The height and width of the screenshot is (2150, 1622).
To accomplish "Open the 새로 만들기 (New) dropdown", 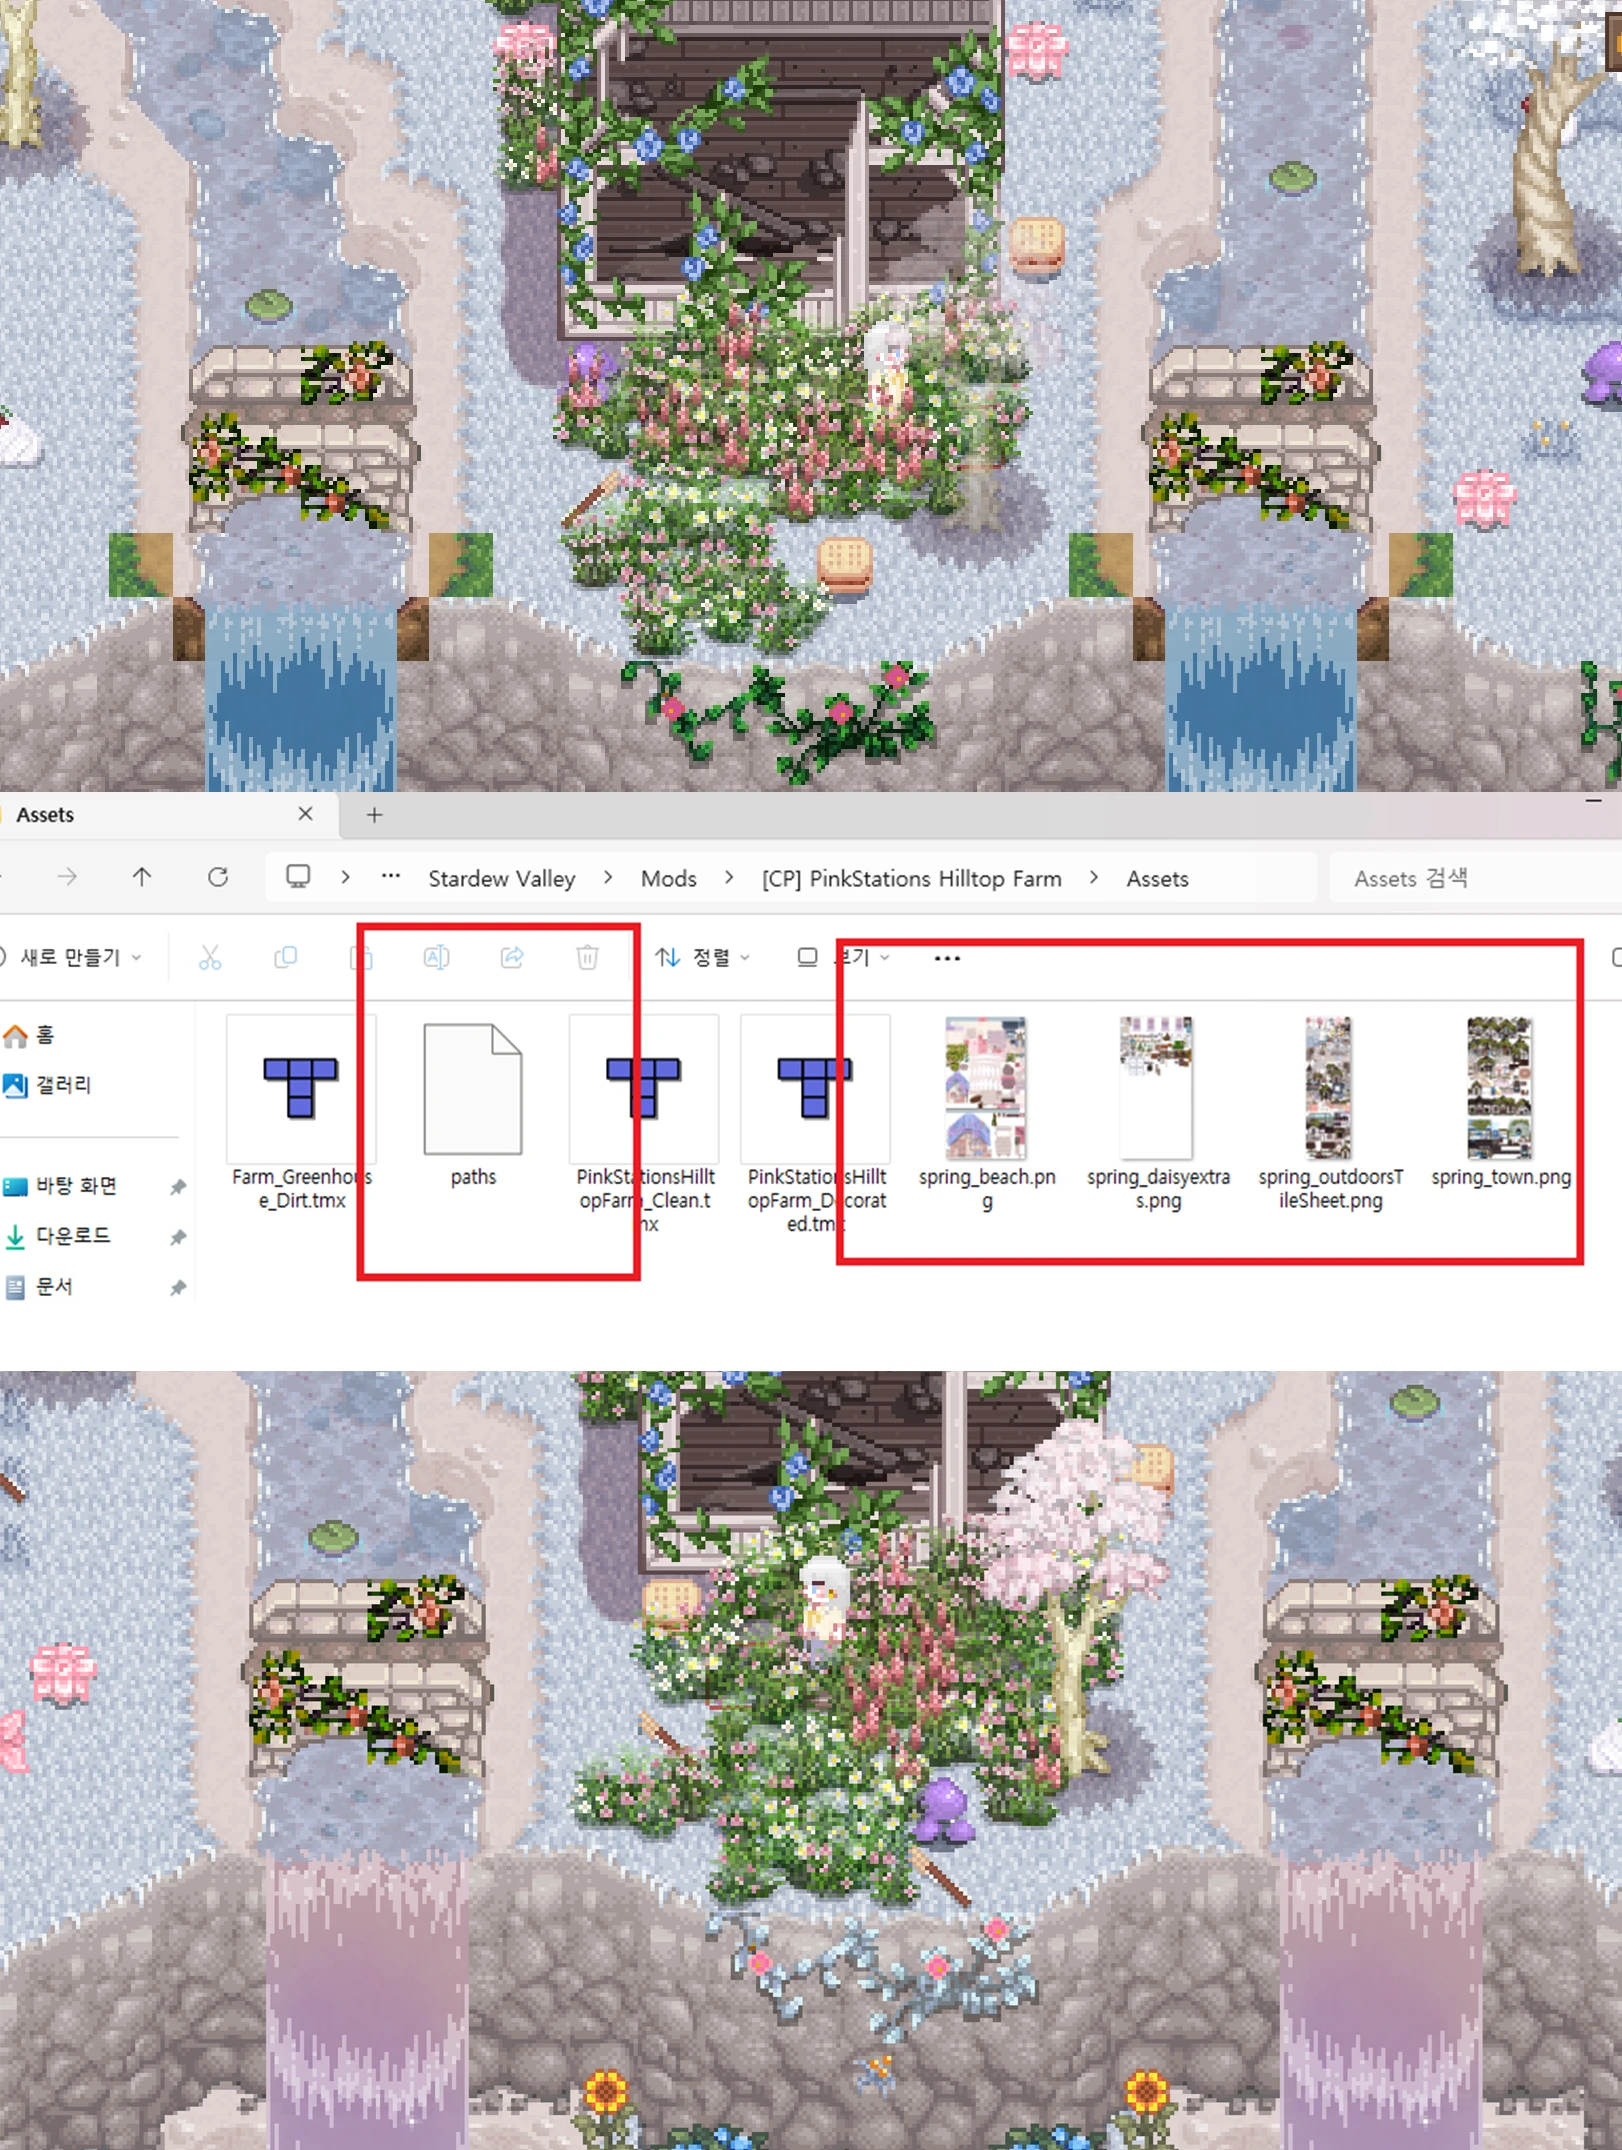I will click(72, 957).
